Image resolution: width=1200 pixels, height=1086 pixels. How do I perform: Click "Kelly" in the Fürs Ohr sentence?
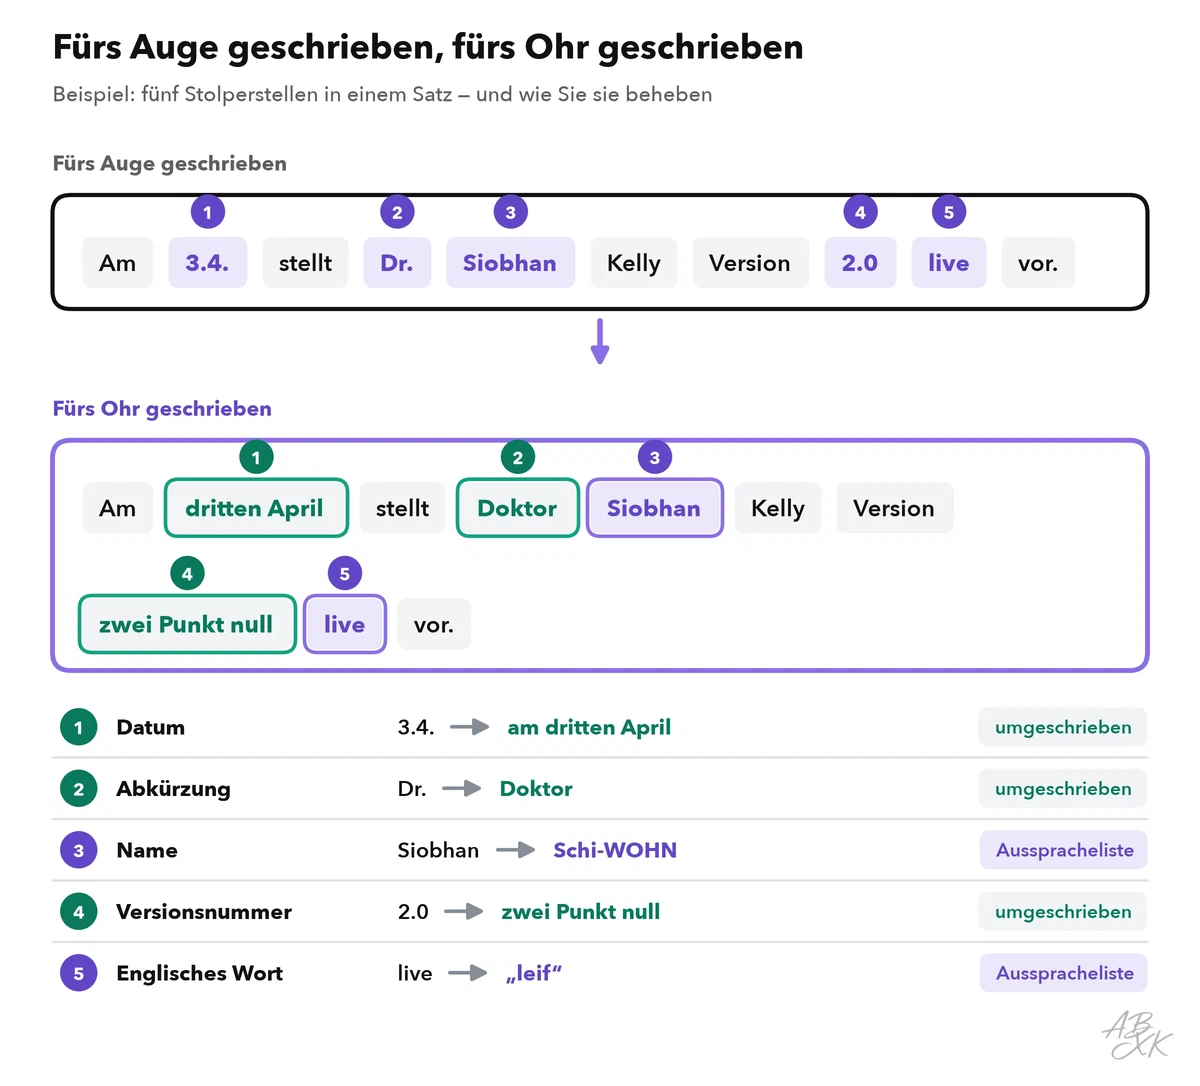tap(778, 508)
